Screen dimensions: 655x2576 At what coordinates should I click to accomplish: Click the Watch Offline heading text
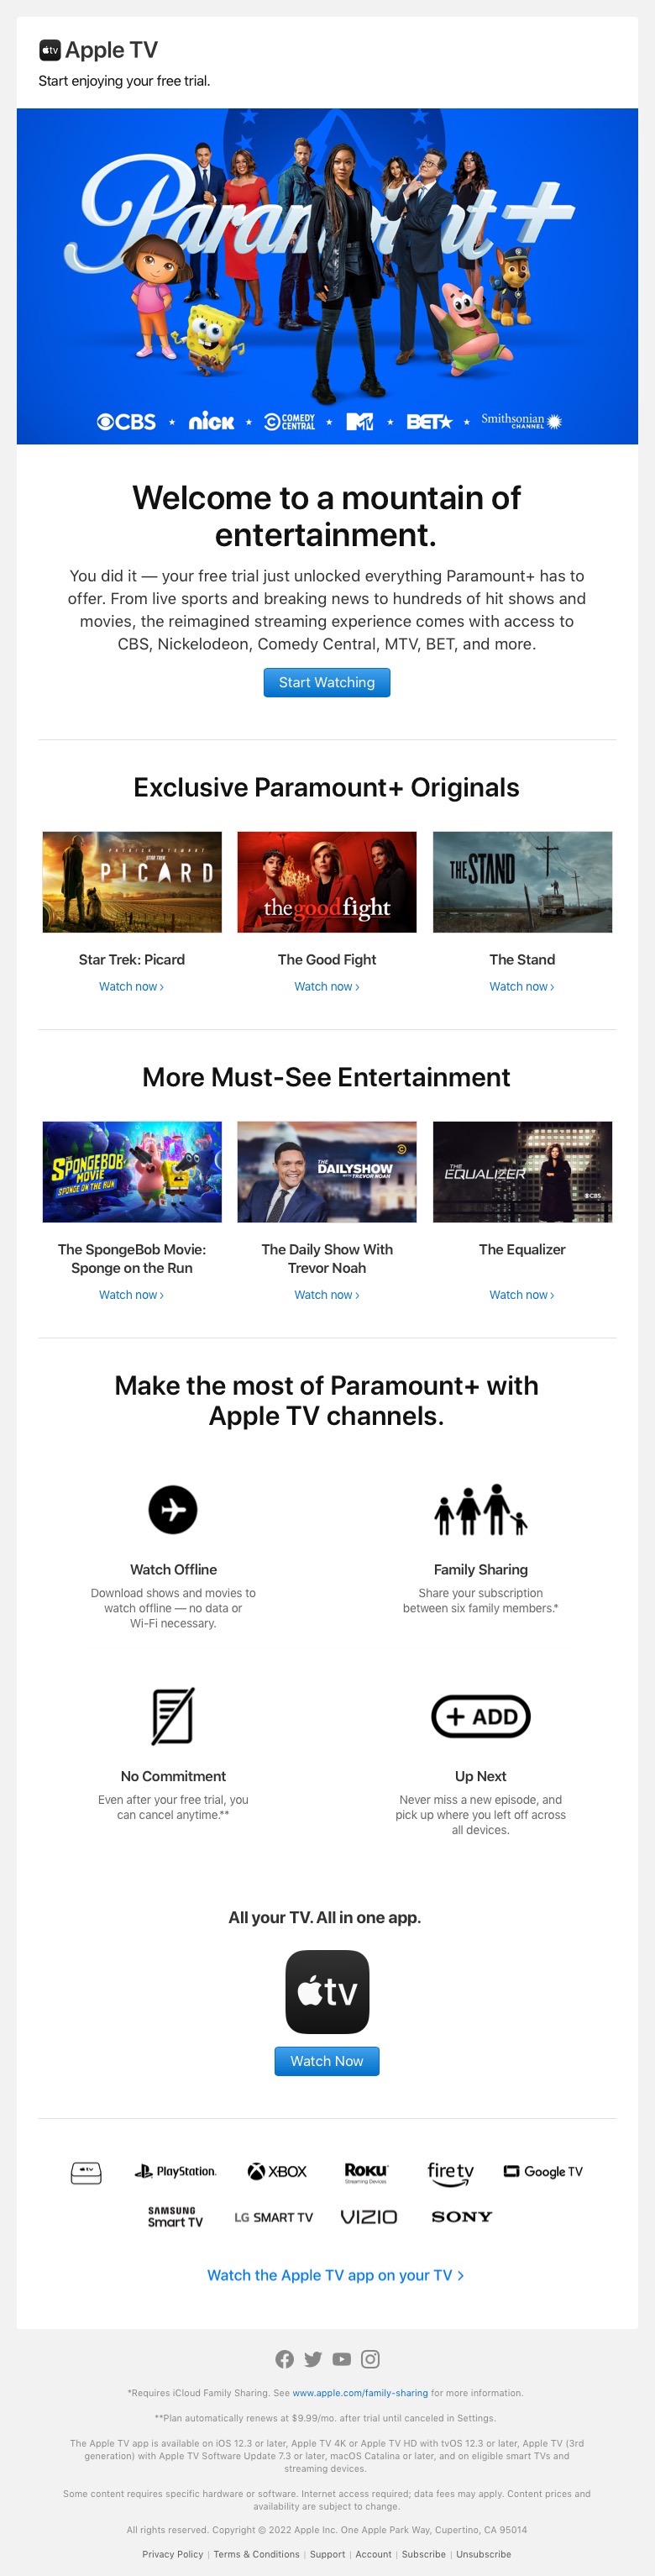[x=173, y=1569]
